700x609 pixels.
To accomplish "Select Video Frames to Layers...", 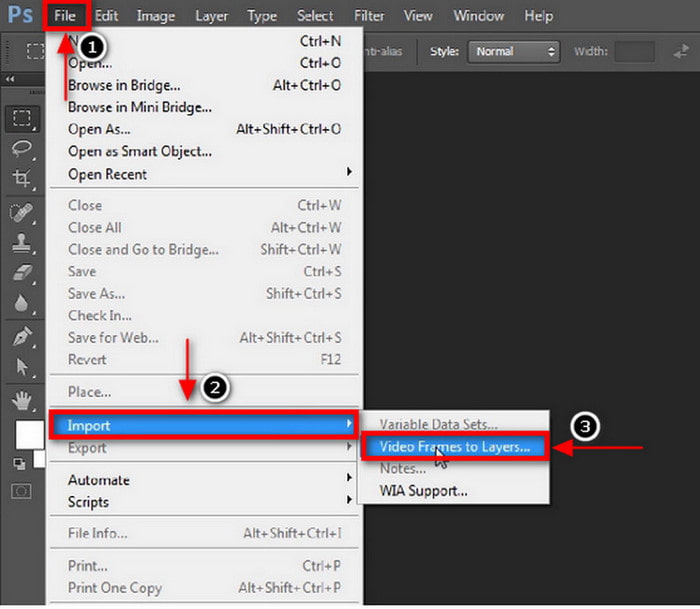I will tap(455, 446).
